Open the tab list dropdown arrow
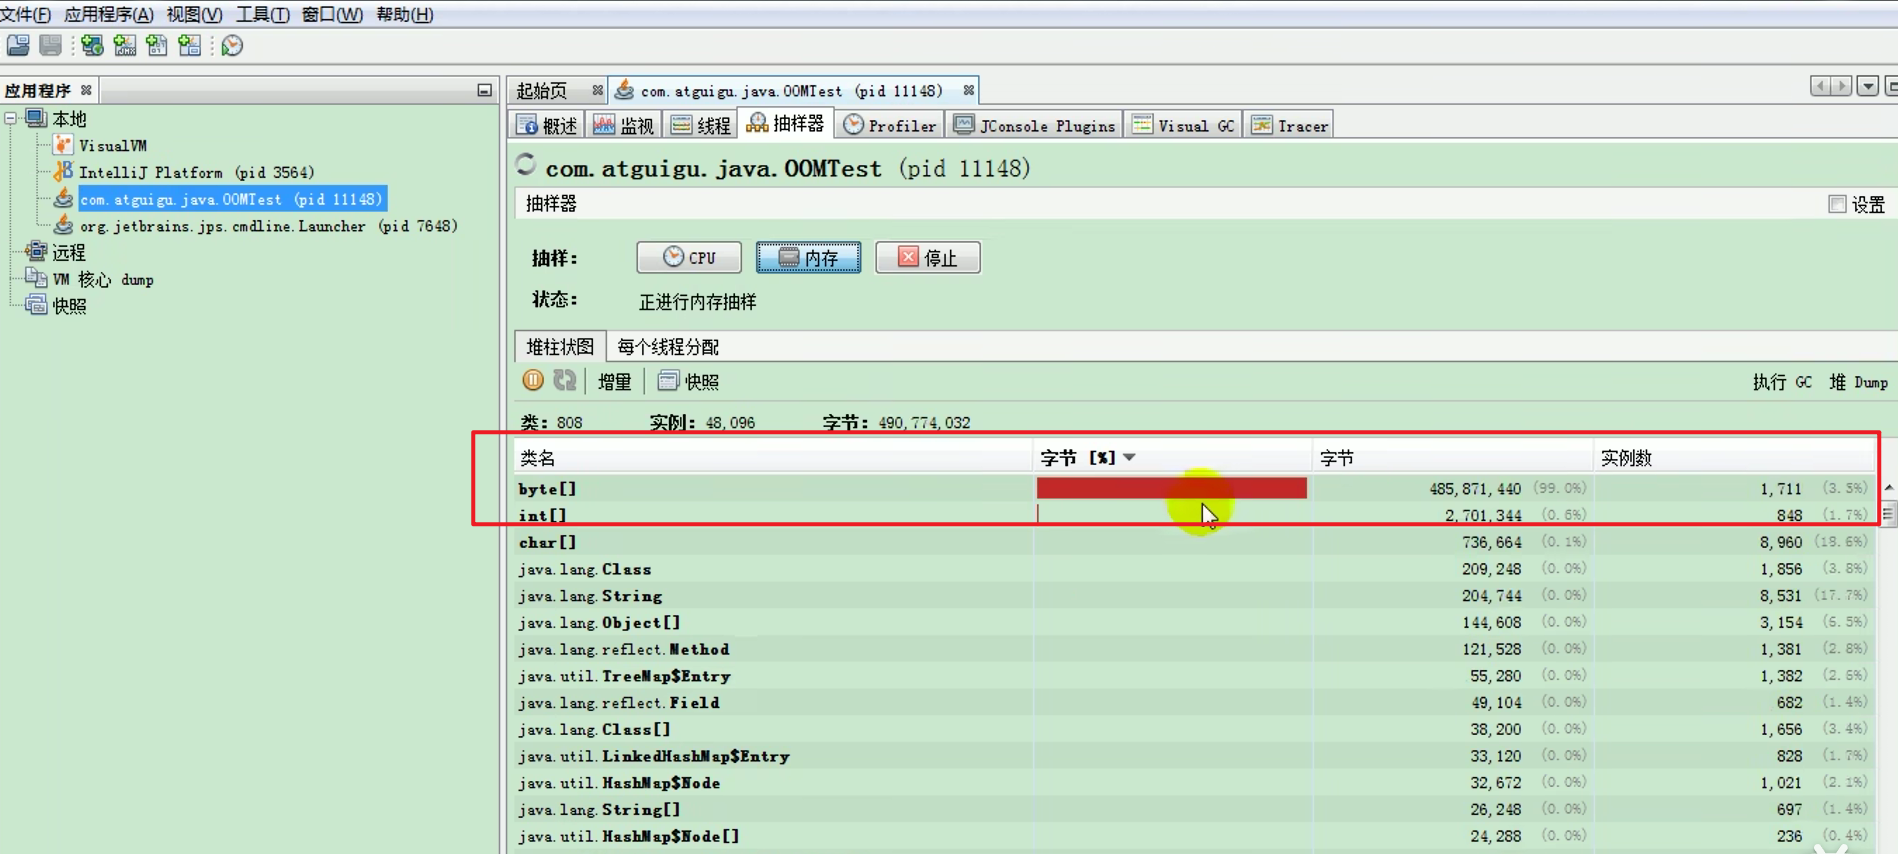1898x854 pixels. pyautogui.click(x=1867, y=87)
